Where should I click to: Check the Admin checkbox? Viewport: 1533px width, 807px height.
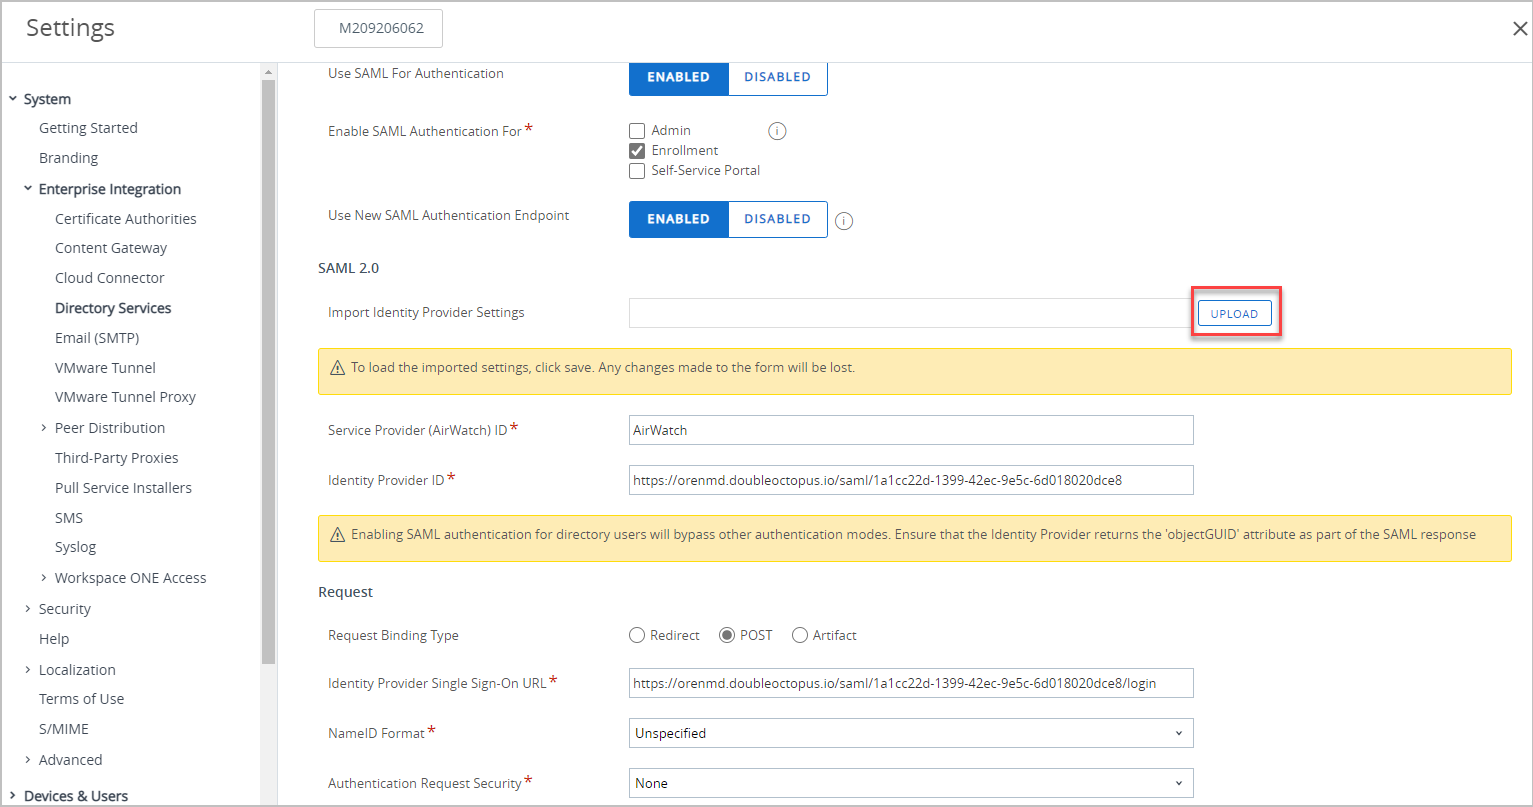pos(637,131)
